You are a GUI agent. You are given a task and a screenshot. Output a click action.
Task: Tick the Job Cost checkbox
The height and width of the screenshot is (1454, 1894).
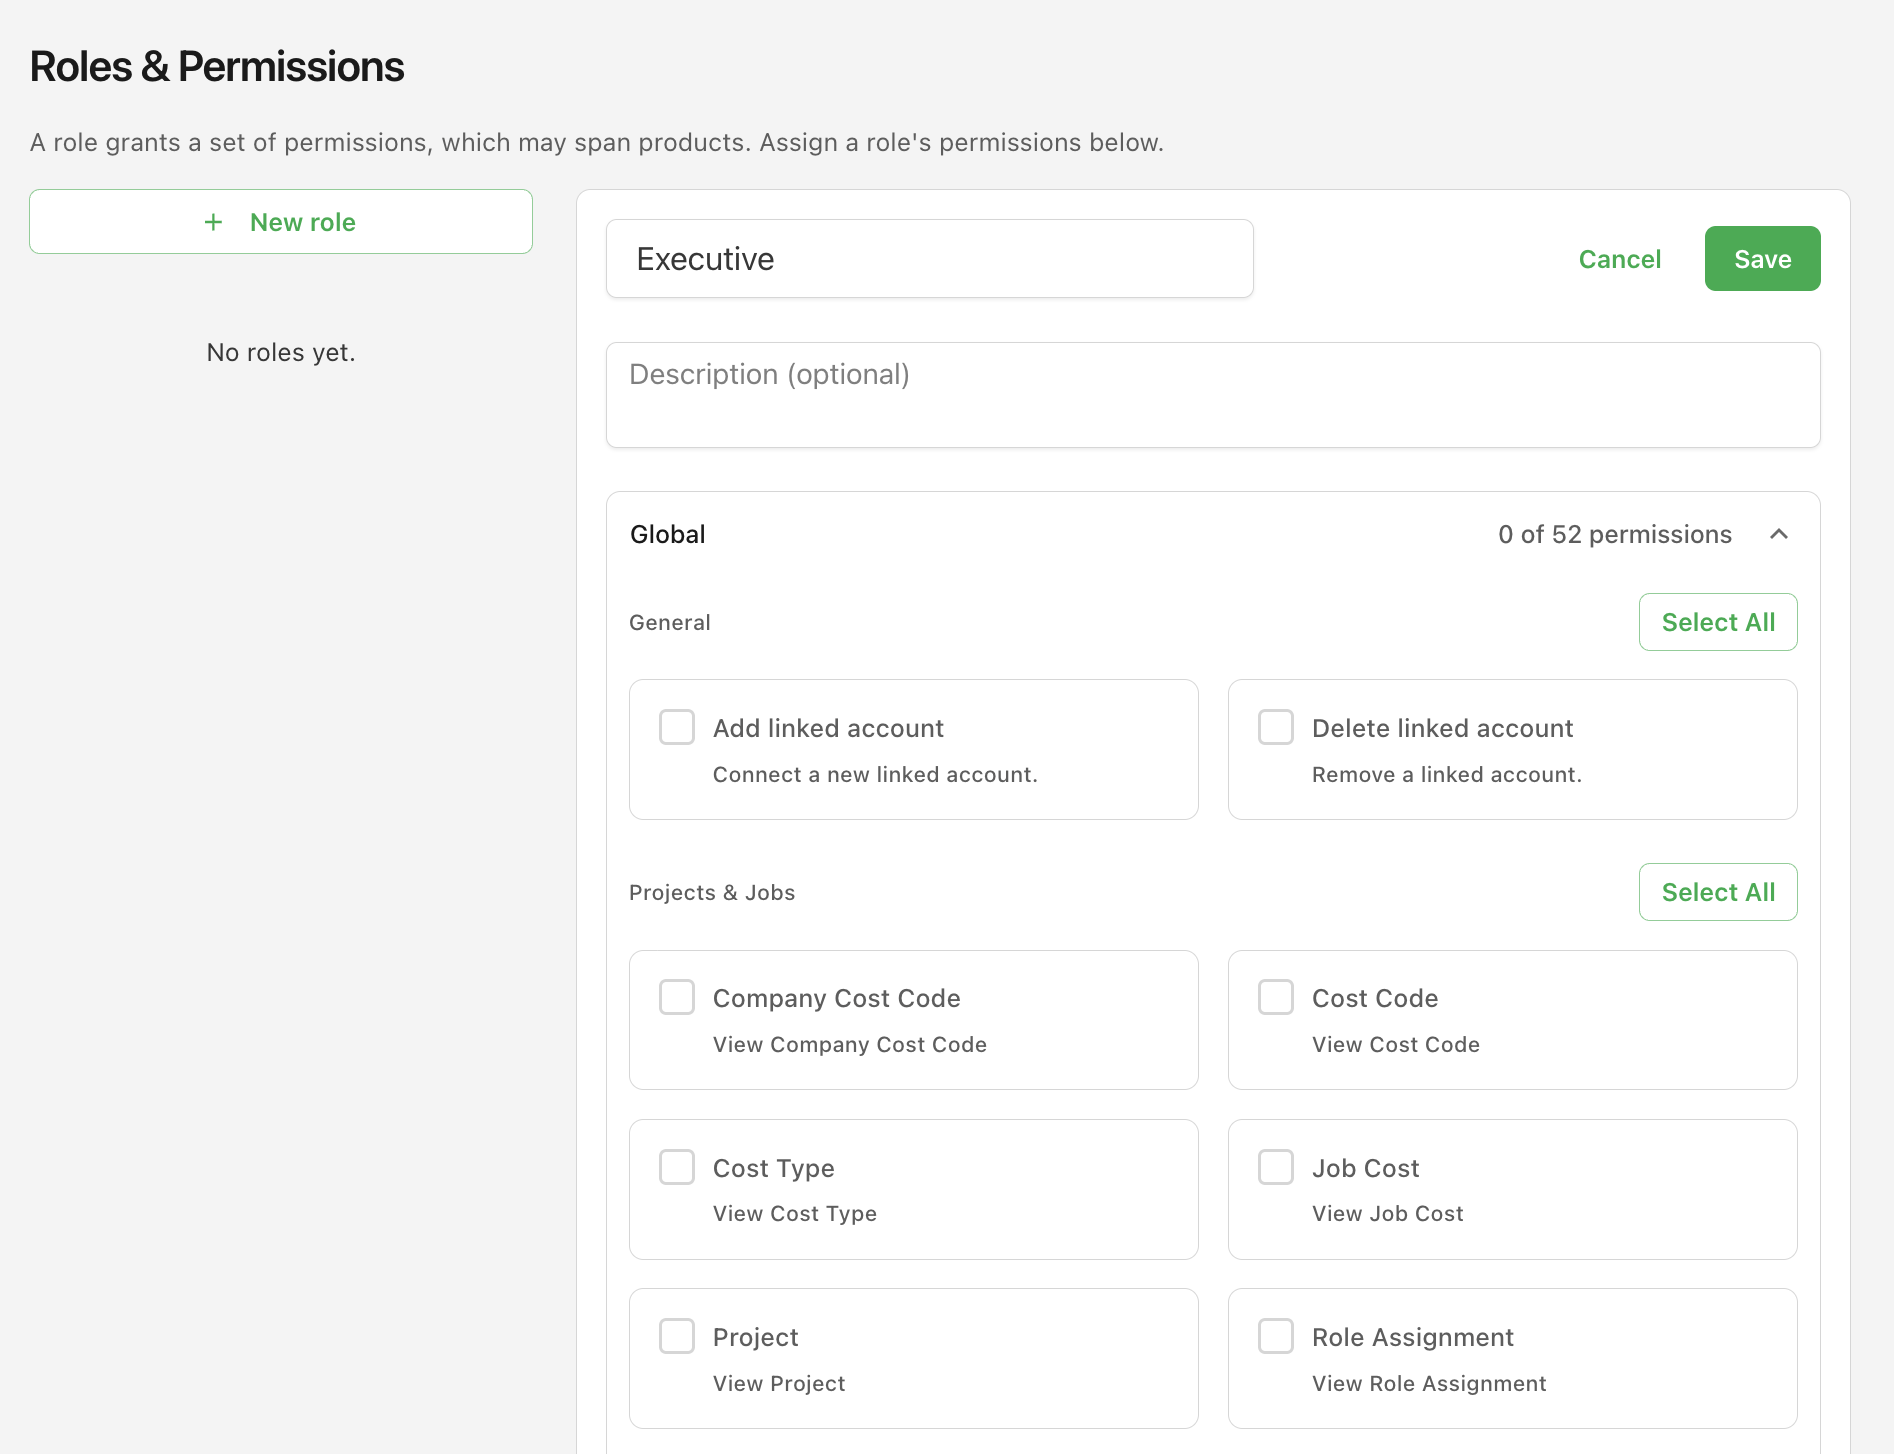click(1276, 1167)
